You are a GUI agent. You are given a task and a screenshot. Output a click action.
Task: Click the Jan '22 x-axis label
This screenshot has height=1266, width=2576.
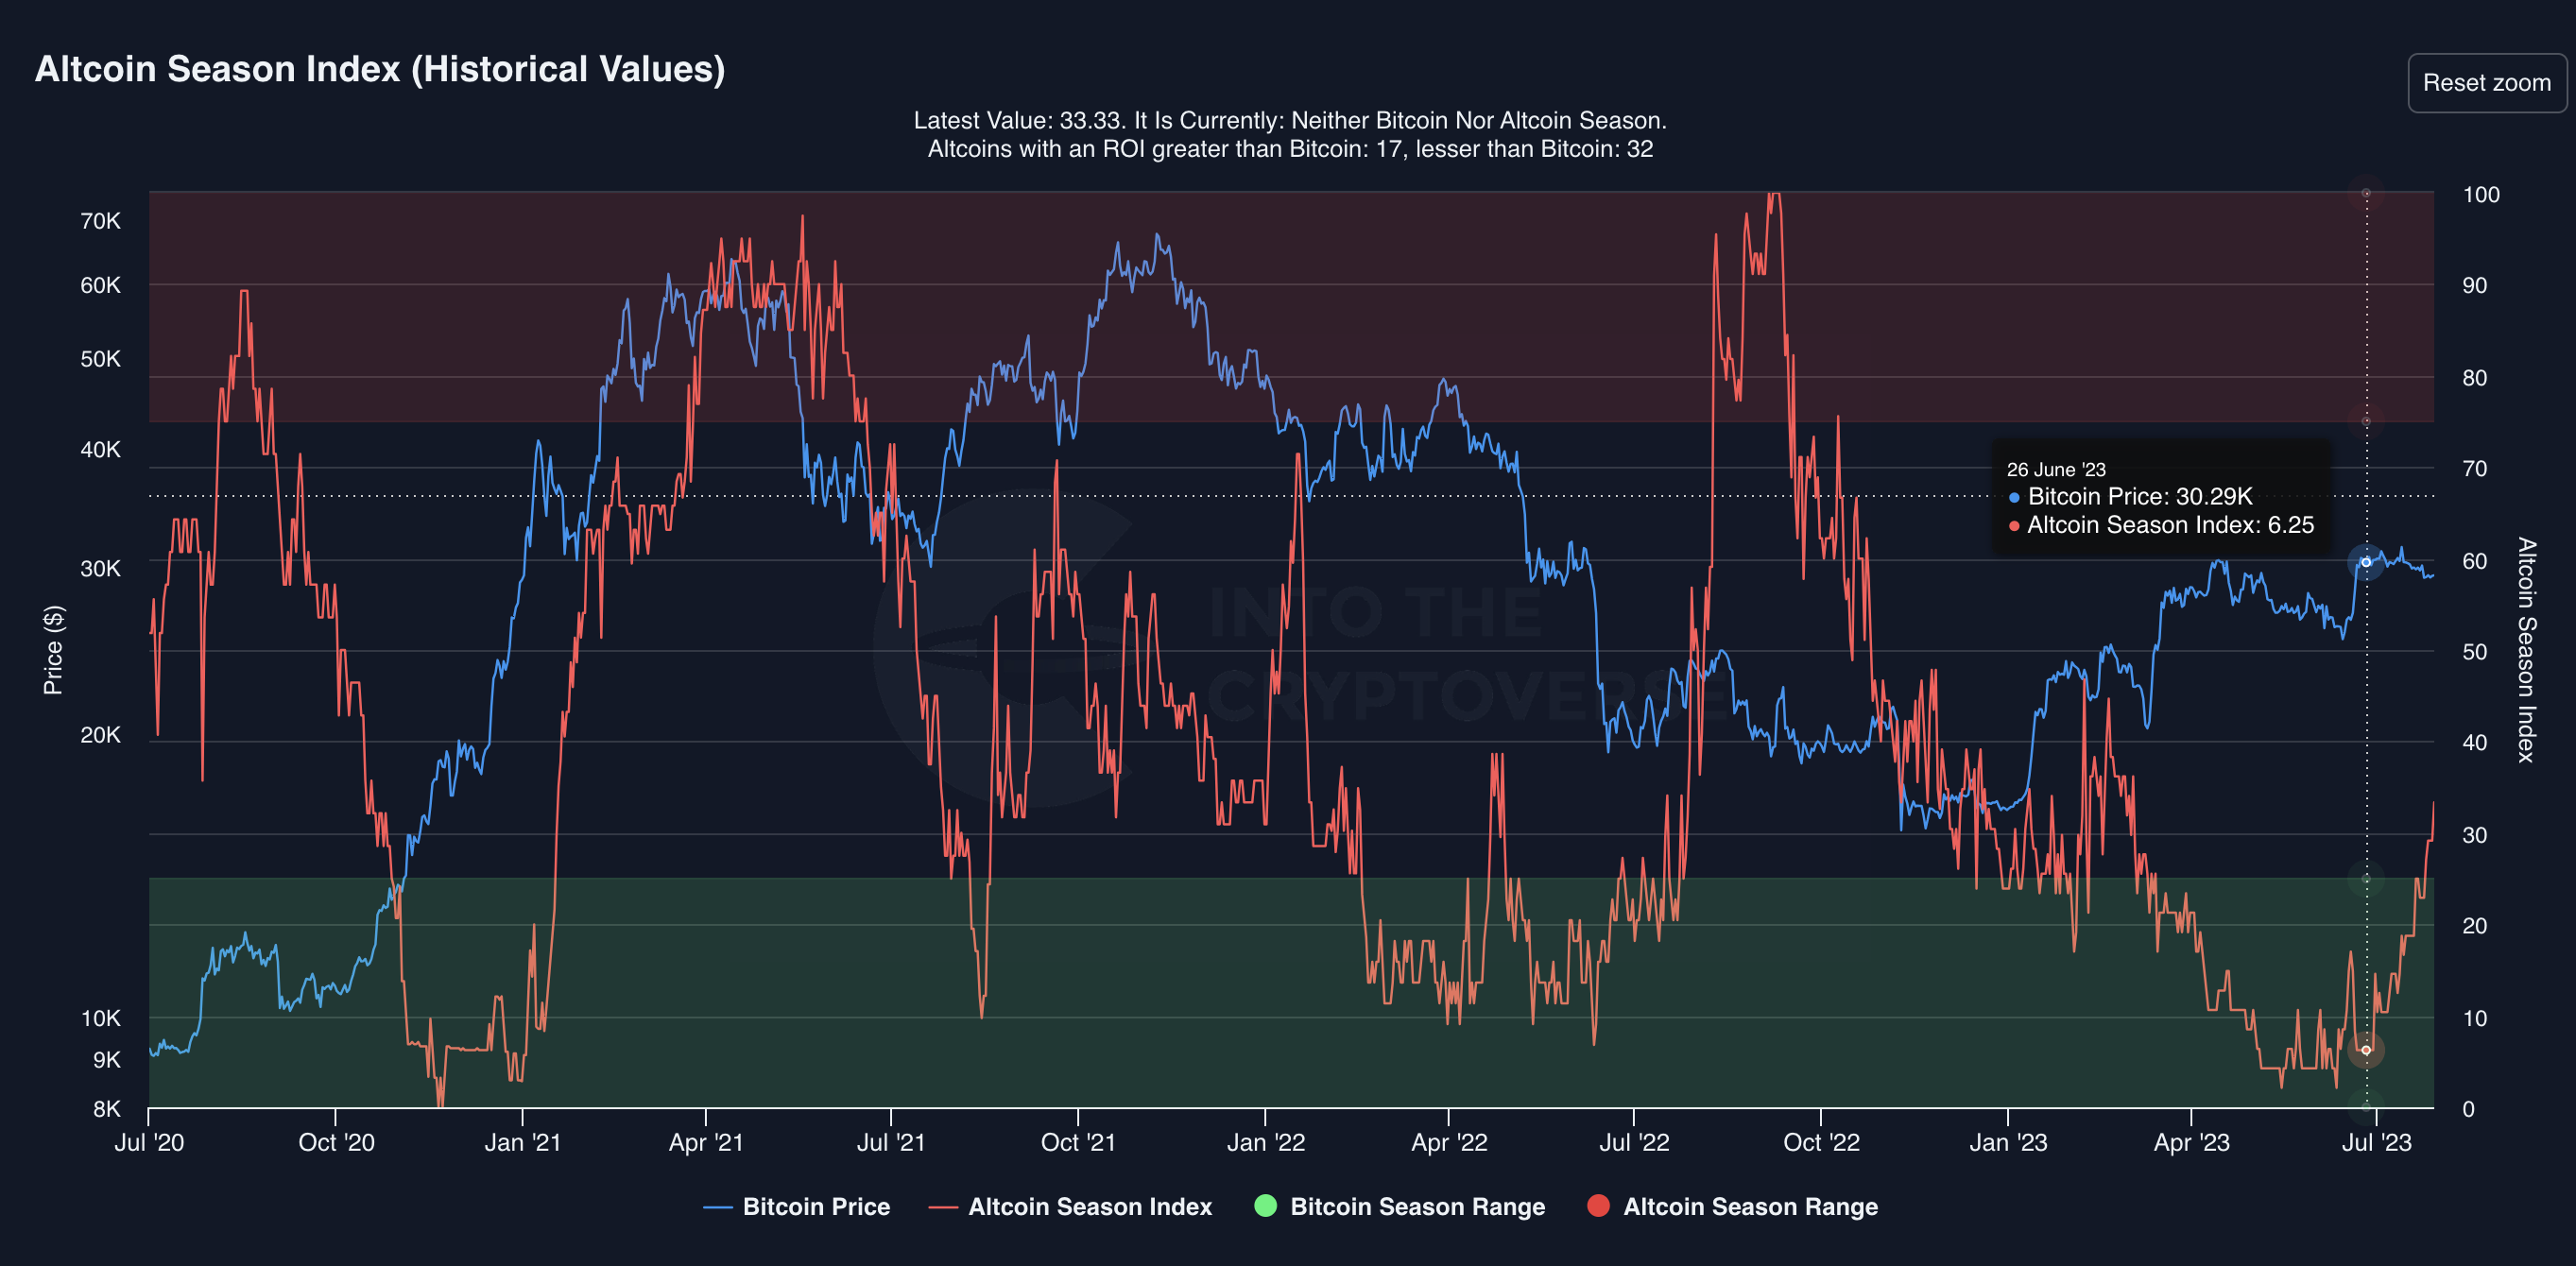coord(1265,1142)
